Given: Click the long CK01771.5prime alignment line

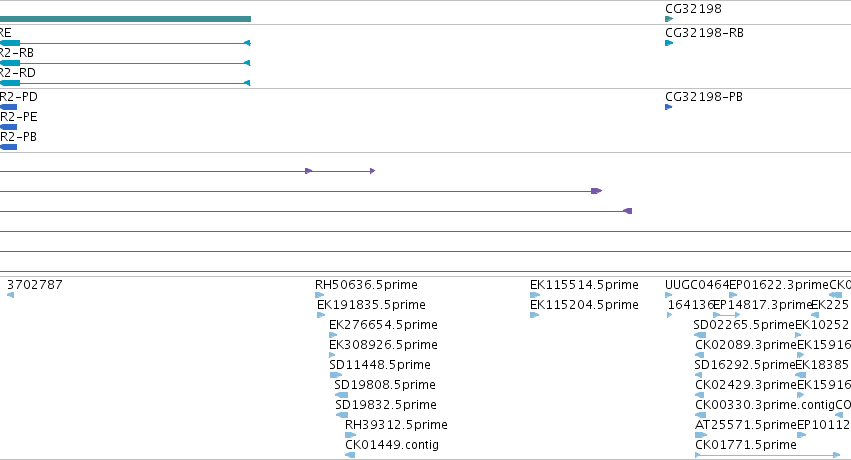Looking at the screenshot, I should click(x=768, y=455).
